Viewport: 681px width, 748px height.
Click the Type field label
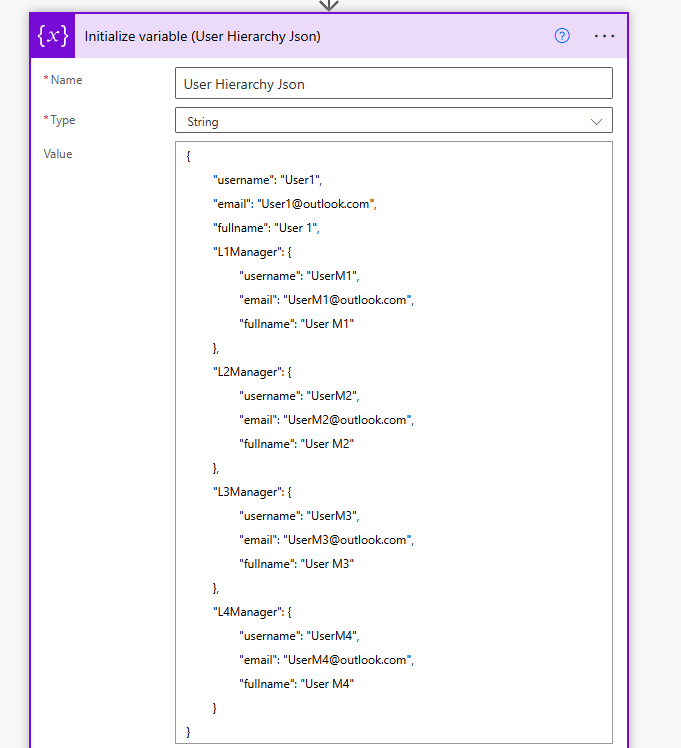pos(63,120)
